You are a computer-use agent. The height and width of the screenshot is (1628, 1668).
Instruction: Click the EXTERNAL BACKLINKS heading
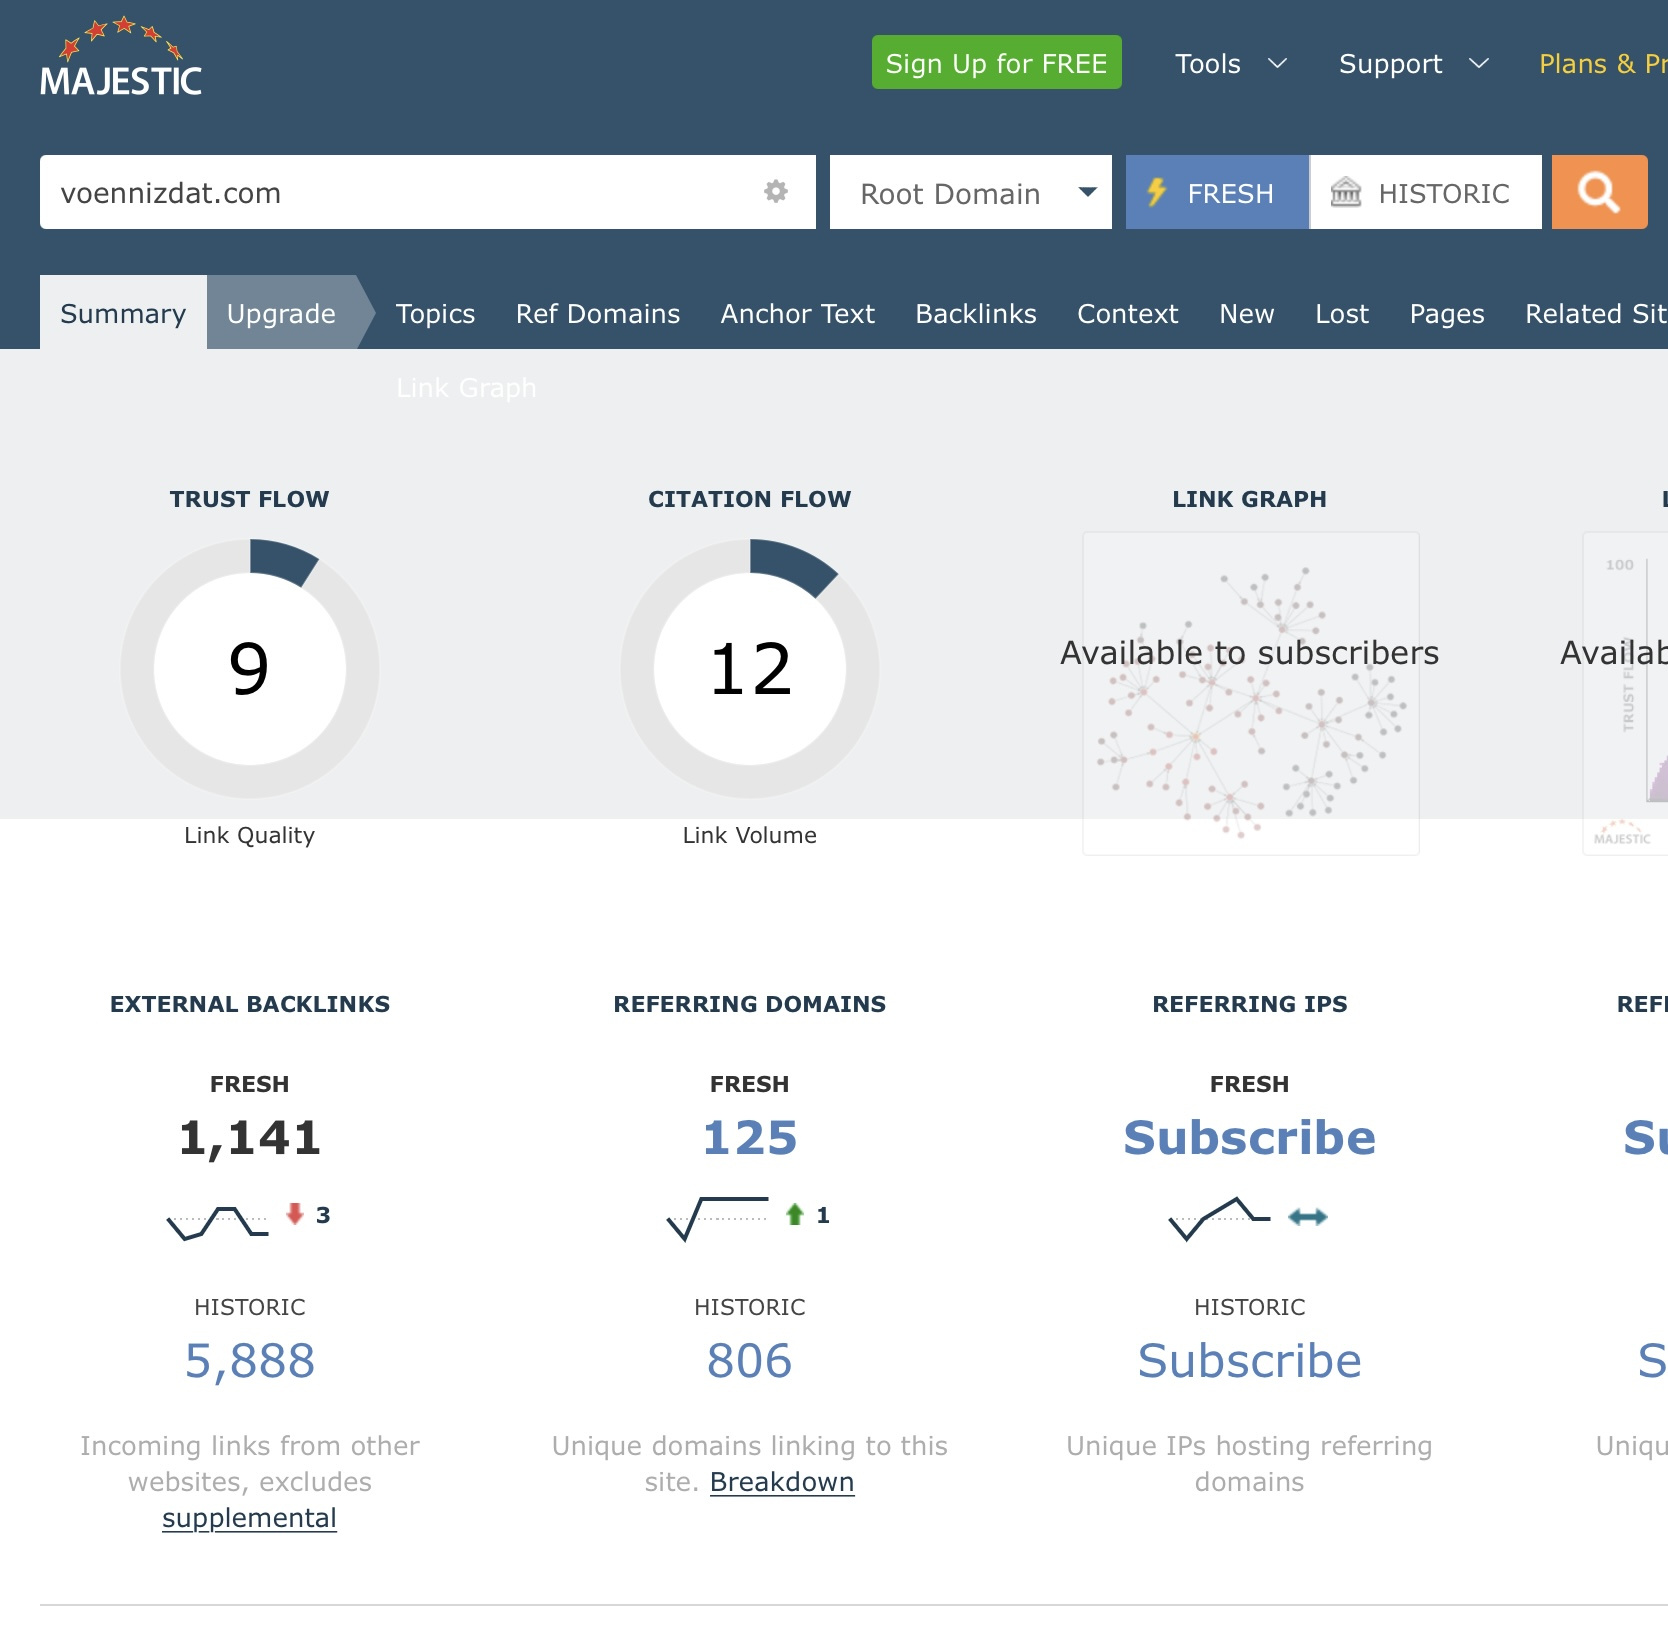pos(250,1004)
